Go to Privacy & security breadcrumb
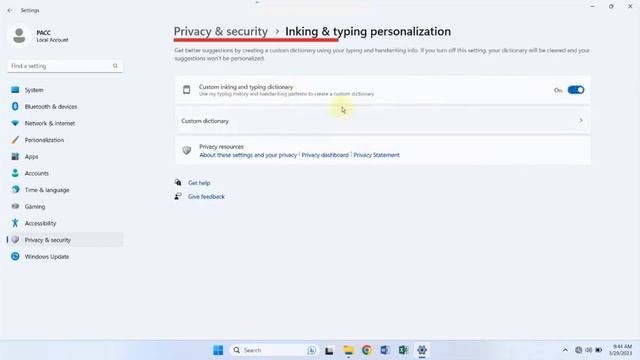Viewport: 640px width, 360px height. pyautogui.click(x=221, y=31)
